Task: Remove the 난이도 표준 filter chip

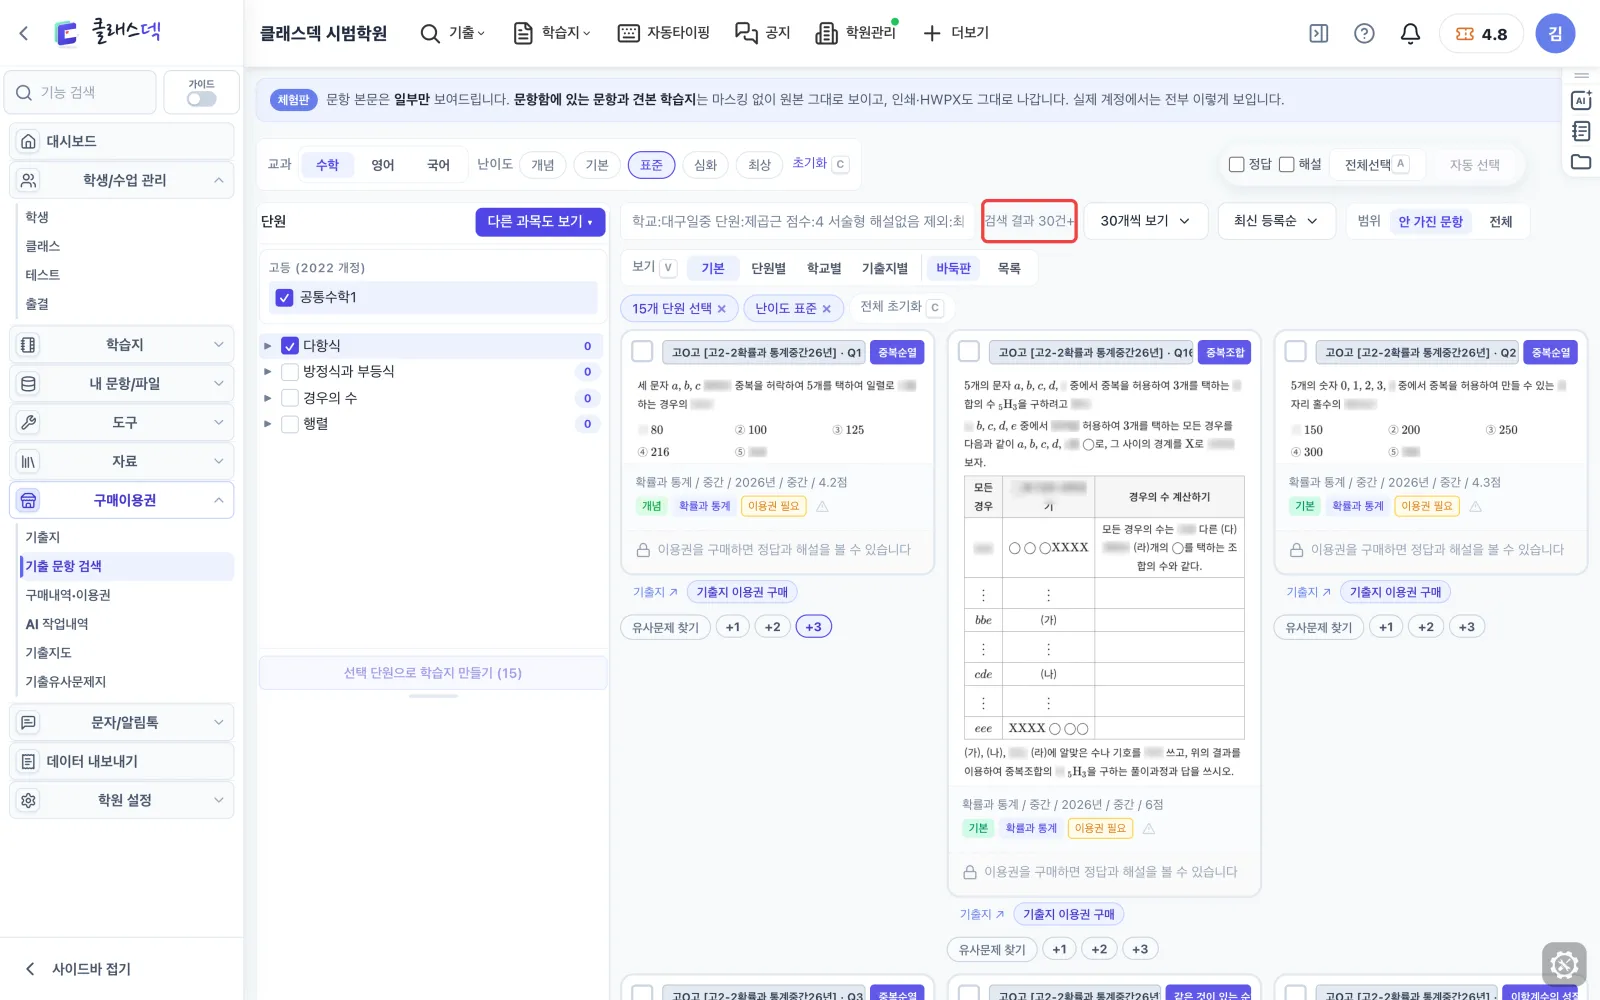Action: click(x=827, y=308)
